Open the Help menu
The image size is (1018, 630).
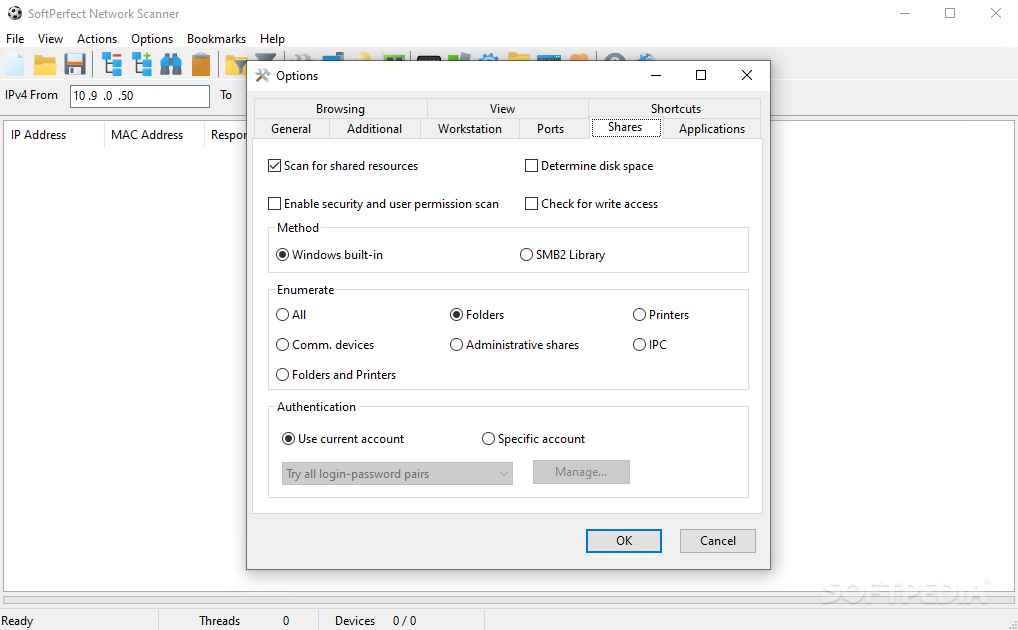272,39
